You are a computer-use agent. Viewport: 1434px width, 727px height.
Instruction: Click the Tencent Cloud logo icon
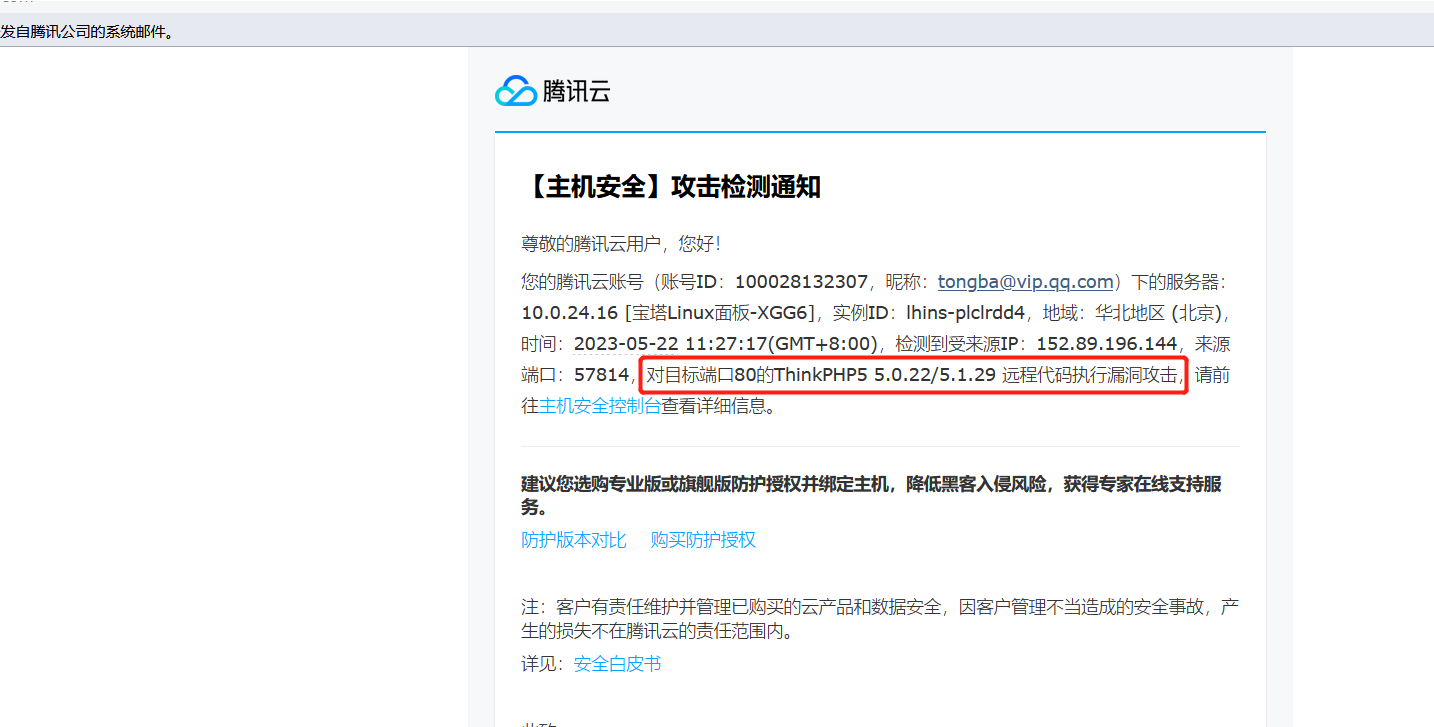click(x=516, y=91)
